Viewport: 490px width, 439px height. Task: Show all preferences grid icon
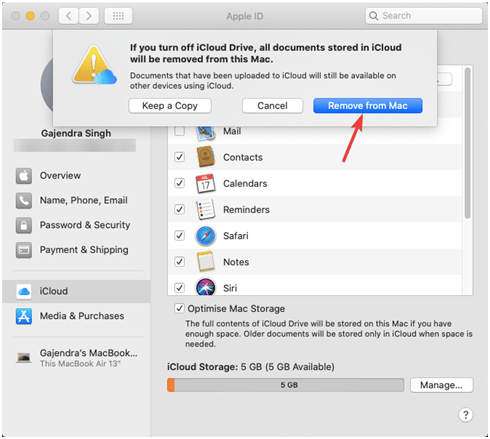coord(118,16)
